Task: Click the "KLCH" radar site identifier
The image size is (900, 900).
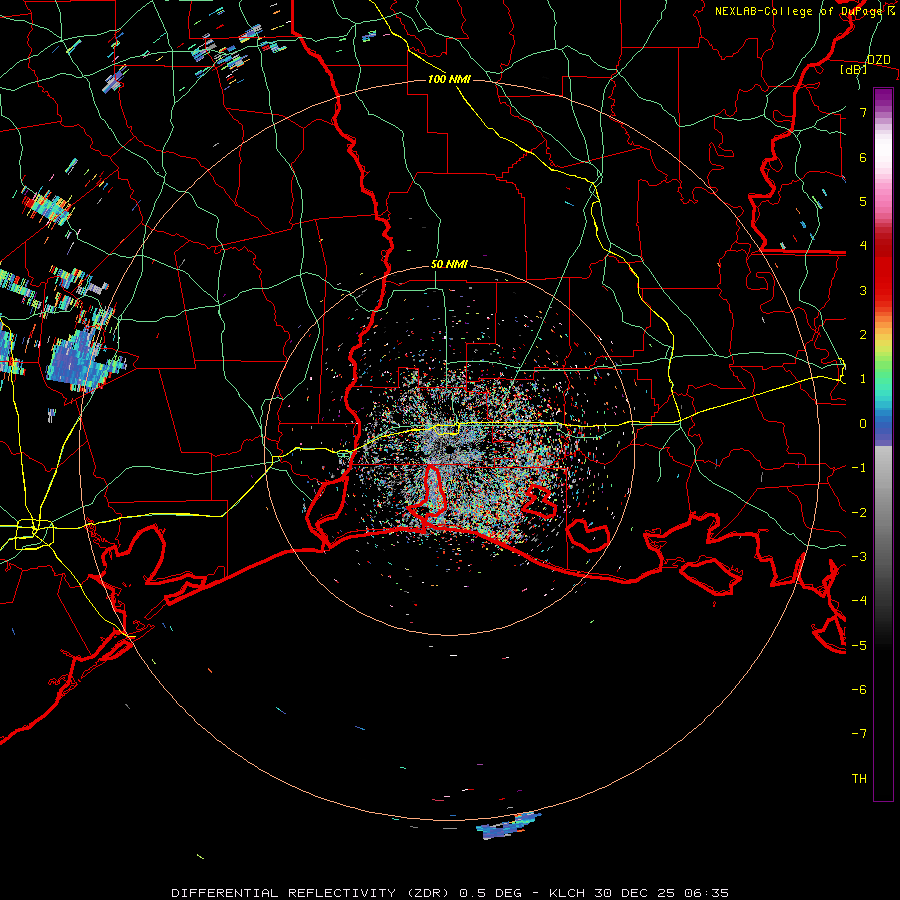Action: click(x=567, y=893)
